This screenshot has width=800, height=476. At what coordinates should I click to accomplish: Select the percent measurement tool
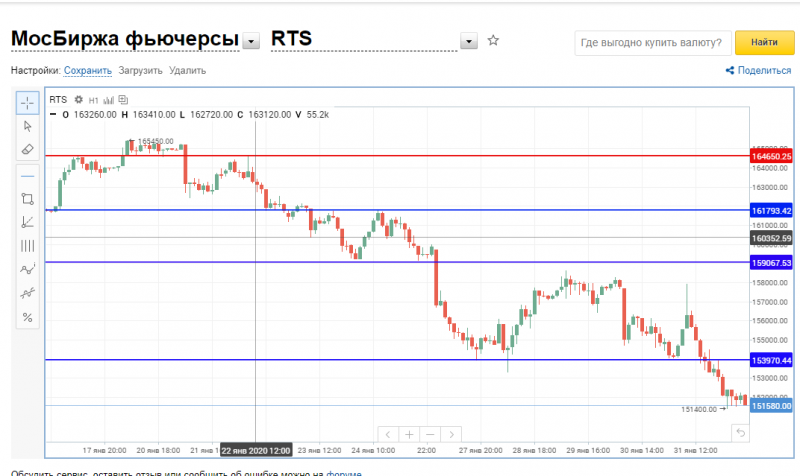coord(28,317)
